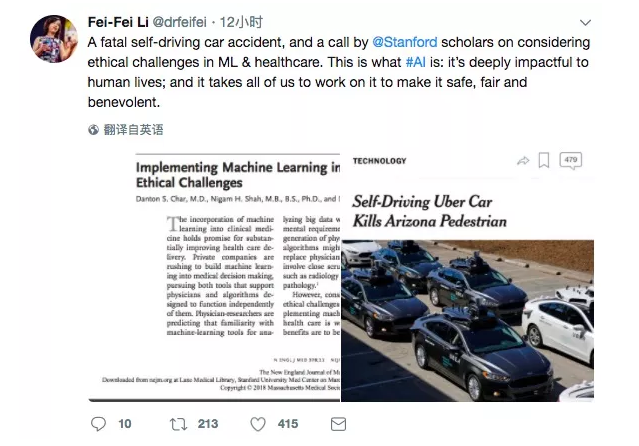This screenshot has height=446, width=639.
Task: Like the tweet with the heart icon
Action: click(x=258, y=424)
